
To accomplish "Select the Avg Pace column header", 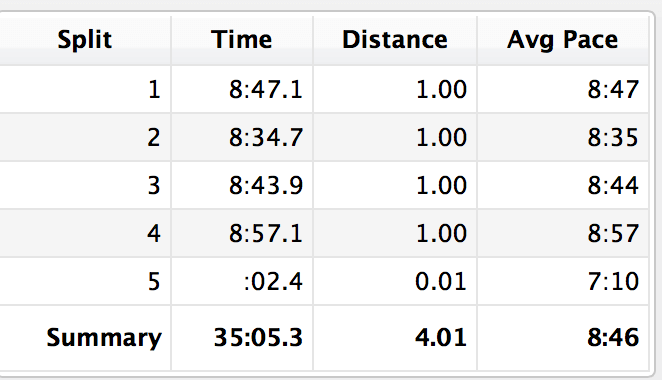I will (x=563, y=41).
